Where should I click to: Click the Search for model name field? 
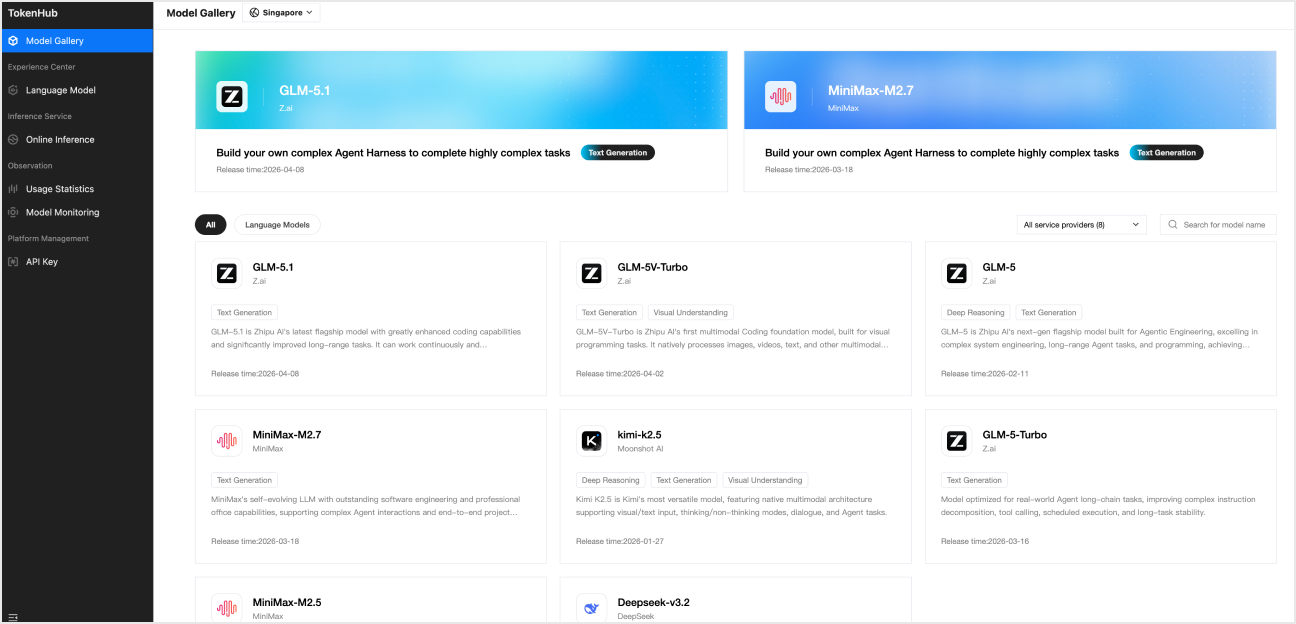(1218, 225)
